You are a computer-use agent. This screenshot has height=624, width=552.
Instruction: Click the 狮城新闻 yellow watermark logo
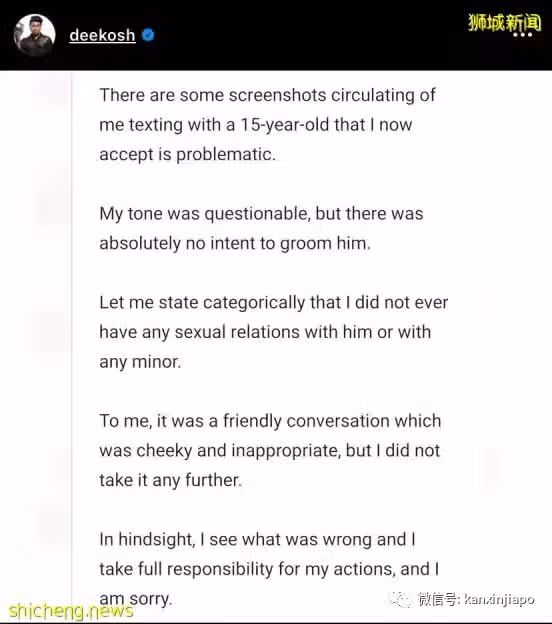(x=505, y=22)
